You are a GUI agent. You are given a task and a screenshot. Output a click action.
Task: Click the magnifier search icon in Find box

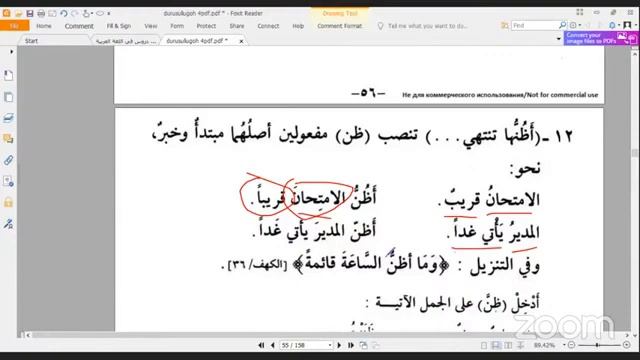(x=562, y=25)
